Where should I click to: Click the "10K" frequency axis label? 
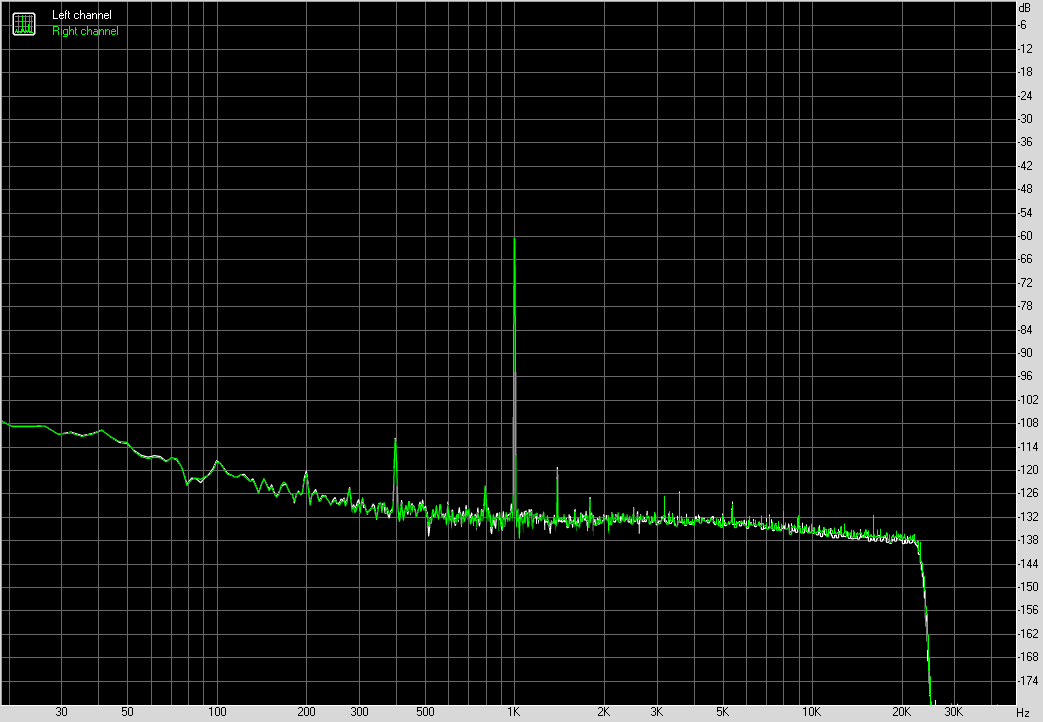click(x=811, y=712)
